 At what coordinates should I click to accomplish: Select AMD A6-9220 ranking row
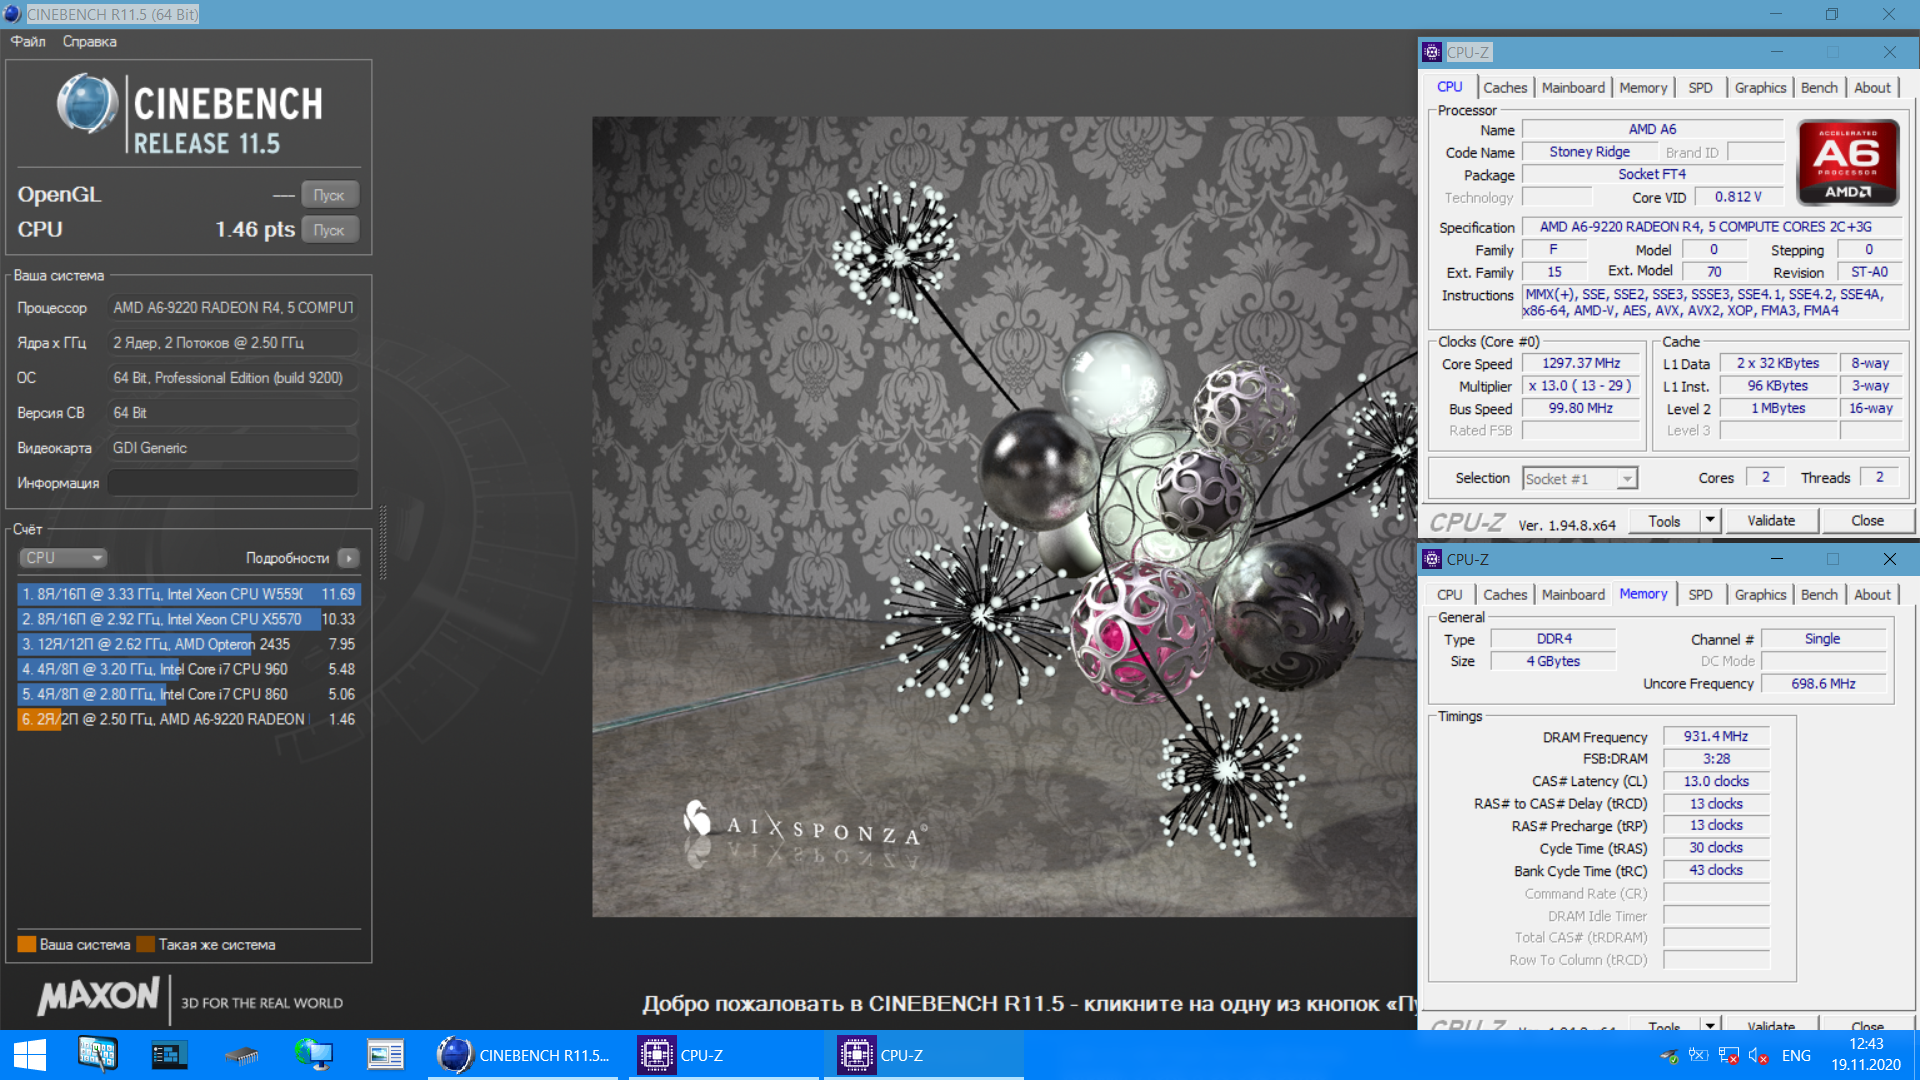[x=188, y=719]
